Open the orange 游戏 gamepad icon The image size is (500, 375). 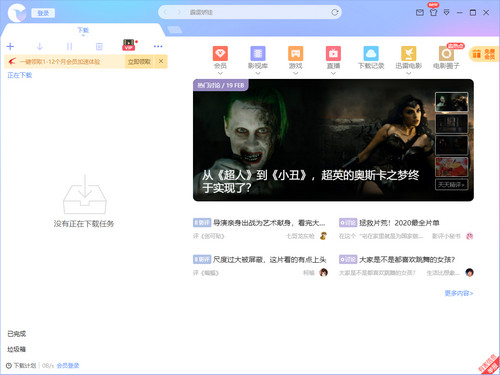[296, 53]
